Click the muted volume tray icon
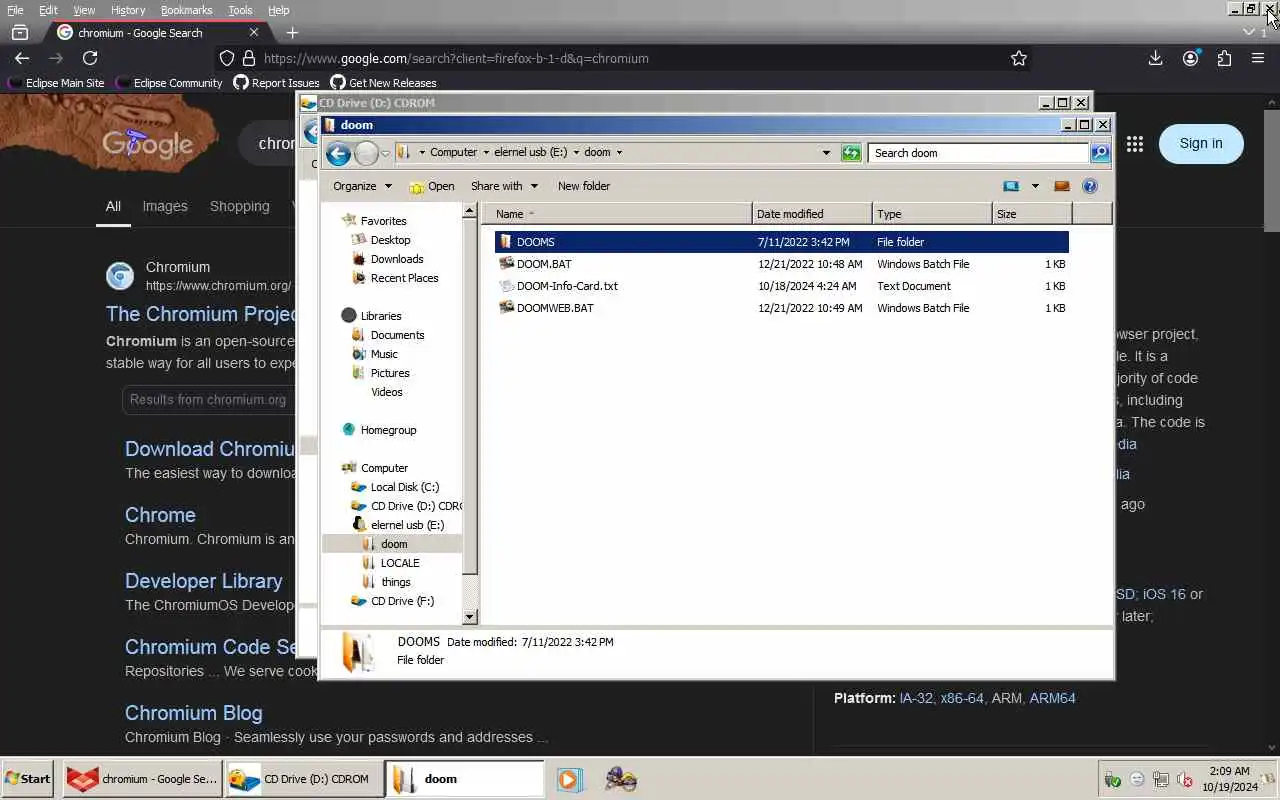This screenshot has width=1280, height=800. [1185, 780]
